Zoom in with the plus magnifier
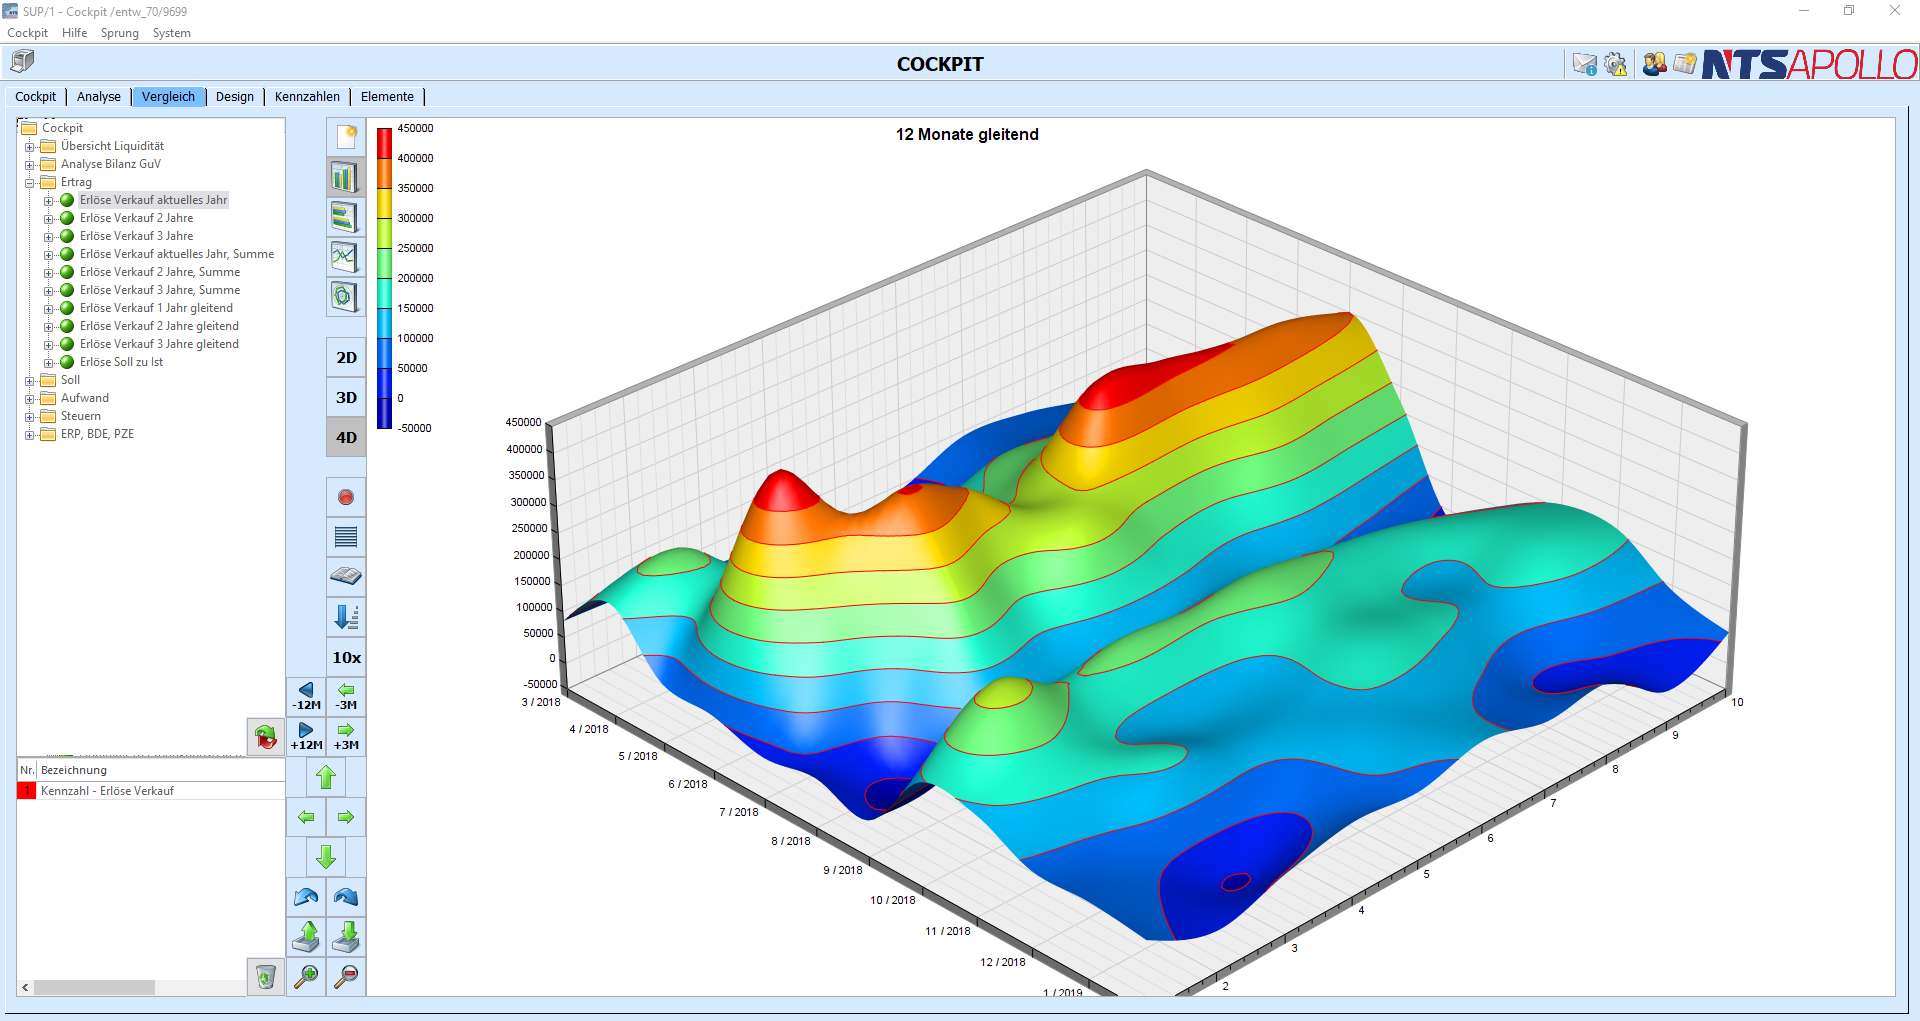 click(306, 976)
